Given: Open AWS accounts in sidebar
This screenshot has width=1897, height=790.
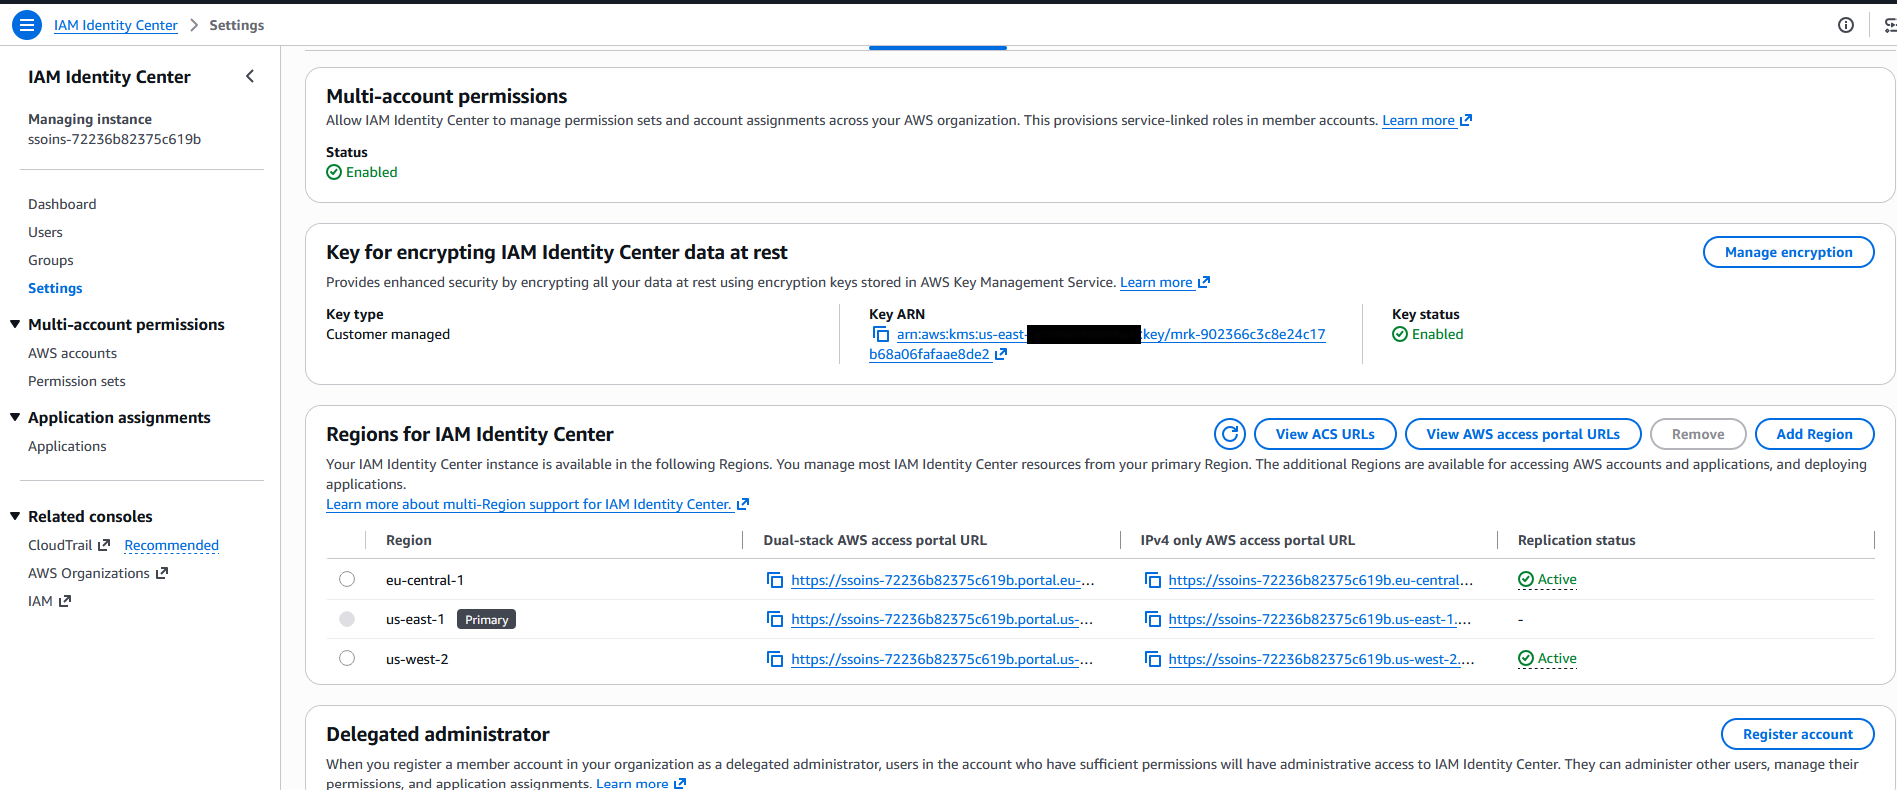Looking at the screenshot, I should pyautogui.click(x=72, y=353).
